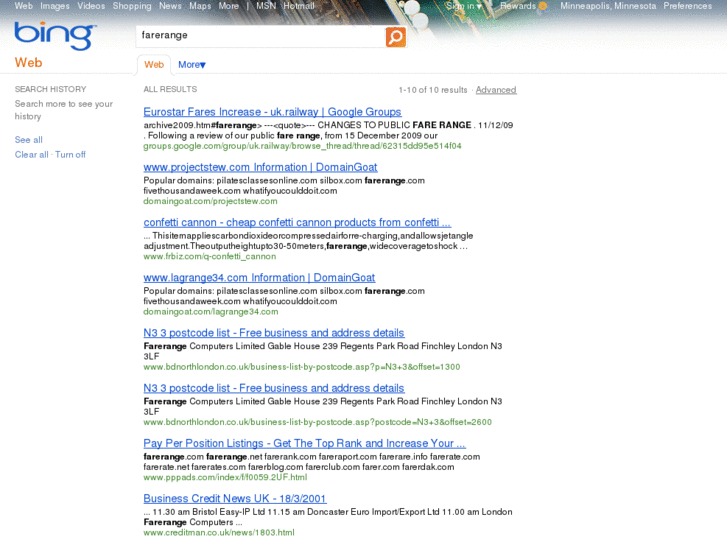This screenshot has width=727, height=545.
Task: Click See all search history
Action: (x=28, y=140)
